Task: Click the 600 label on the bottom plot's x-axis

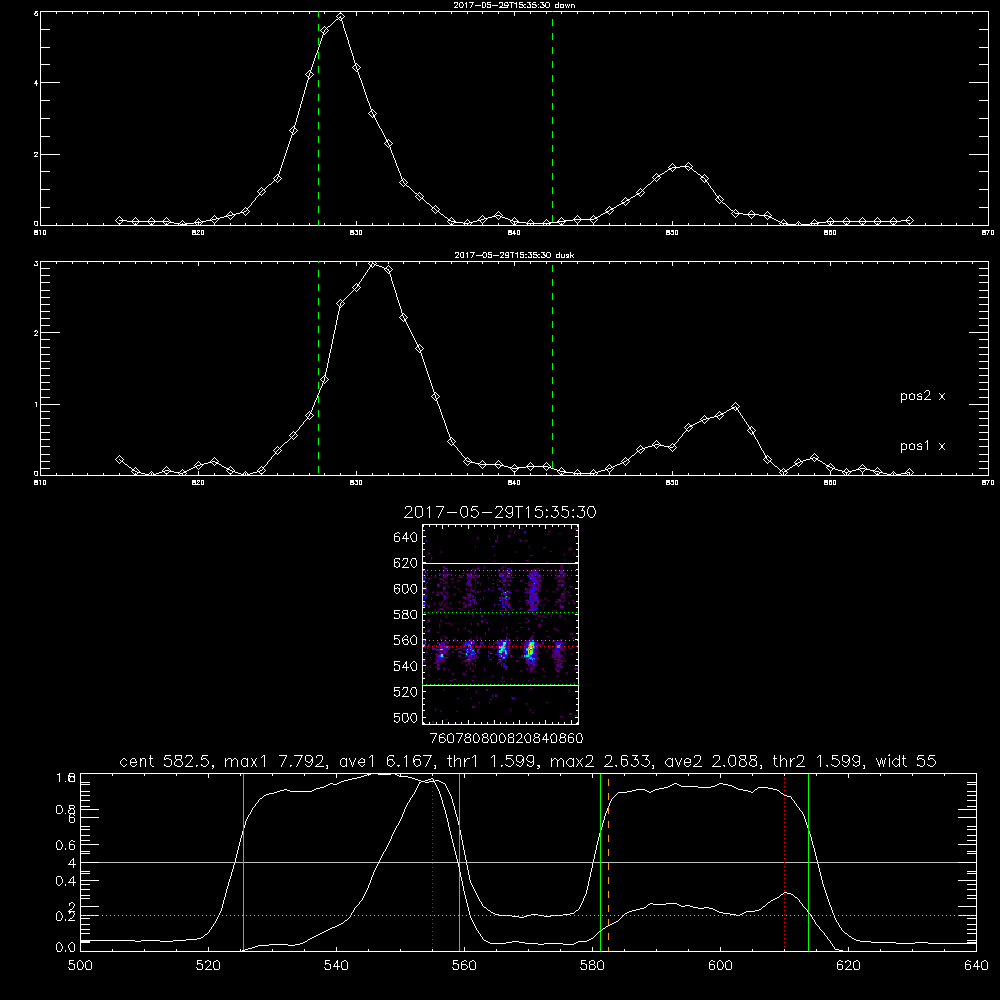Action: point(720,966)
